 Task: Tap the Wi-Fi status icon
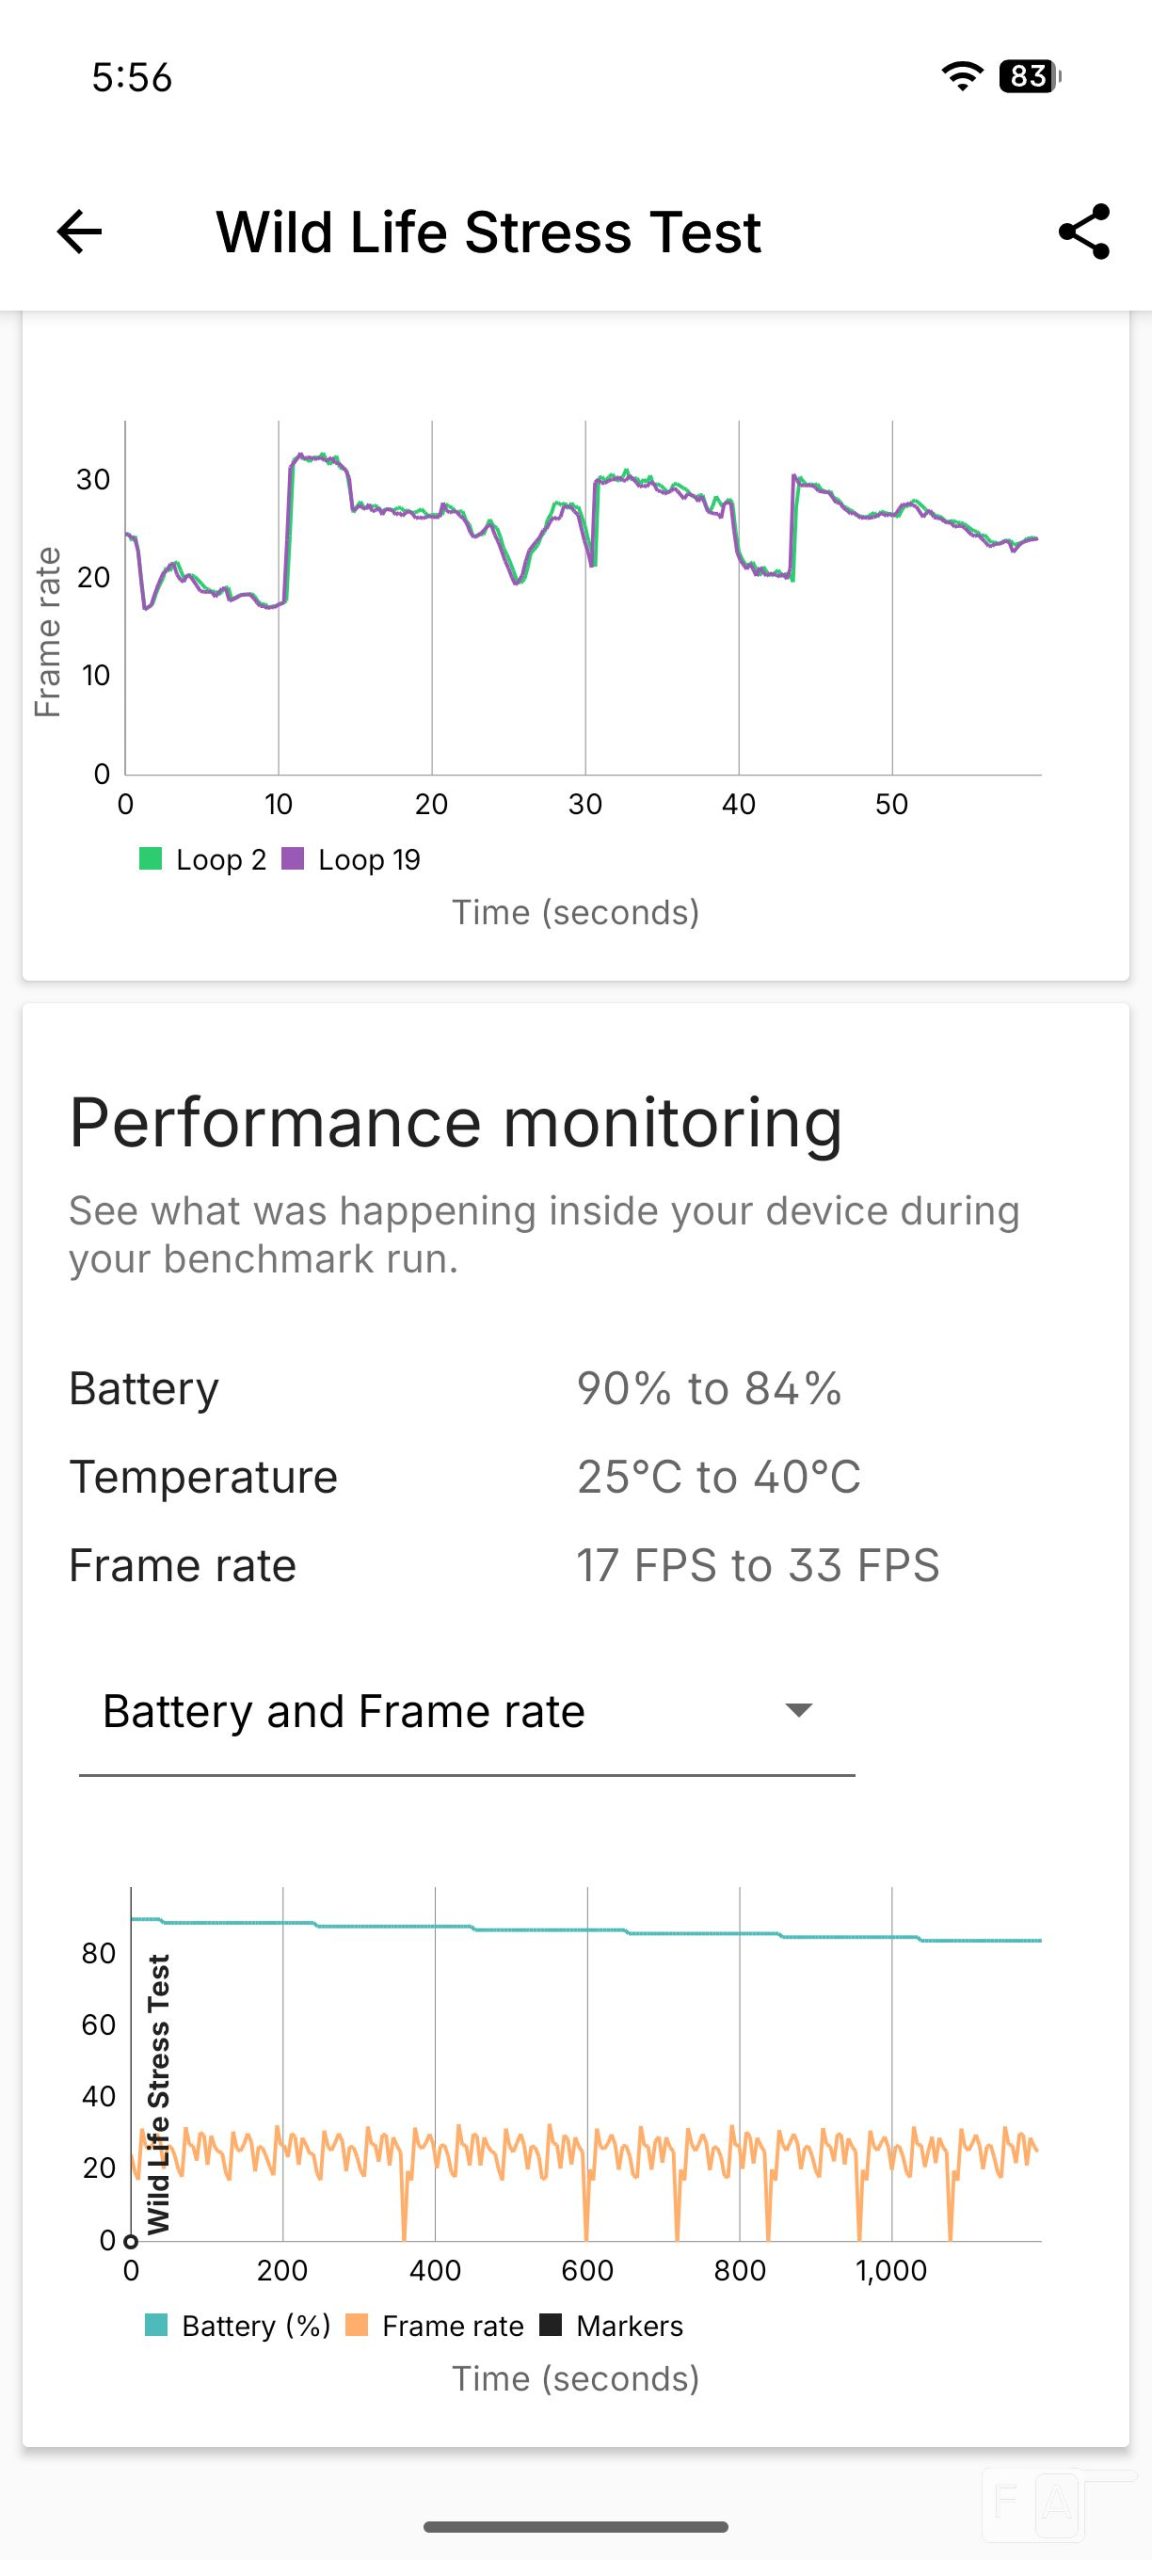tap(962, 76)
